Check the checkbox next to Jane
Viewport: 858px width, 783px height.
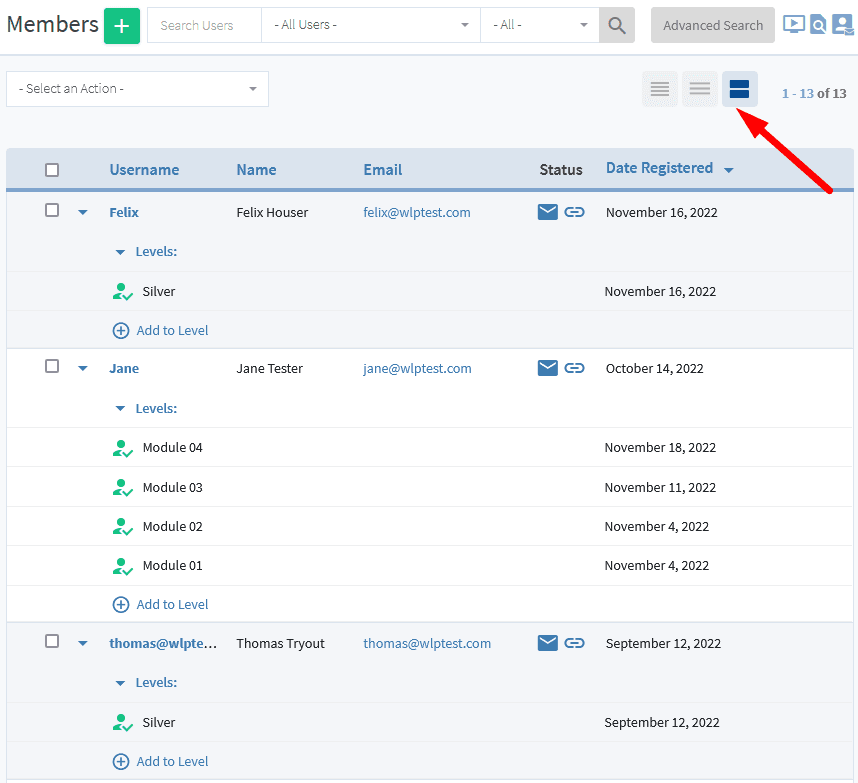[52, 367]
